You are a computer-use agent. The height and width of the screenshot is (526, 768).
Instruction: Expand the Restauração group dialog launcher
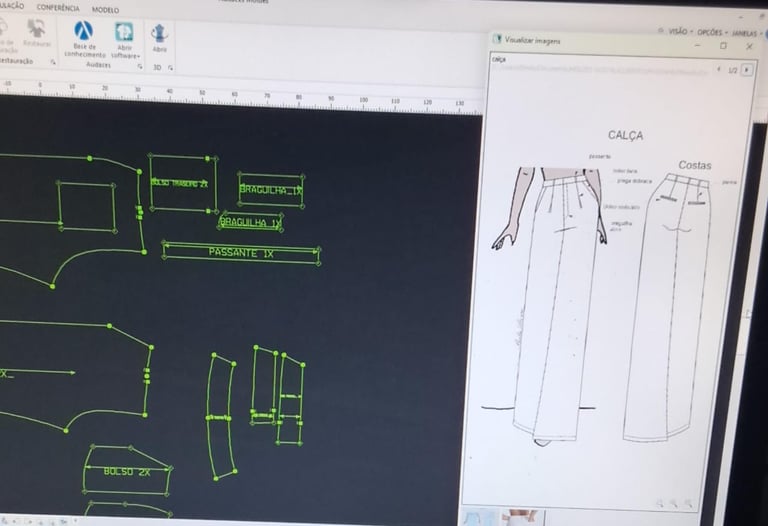[53, 62]
